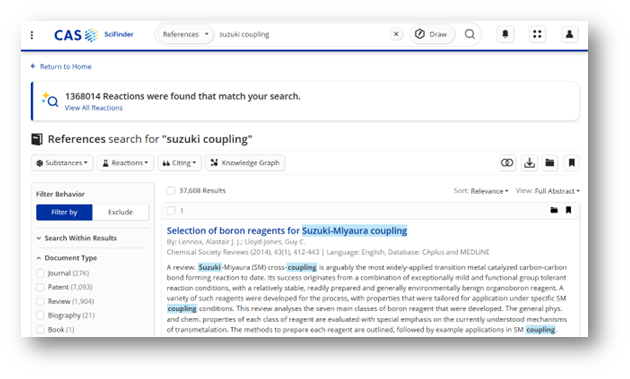The image size is (630, 379).
Task: Click the Knowledge Graph button
Action: (x=245, y=163)
